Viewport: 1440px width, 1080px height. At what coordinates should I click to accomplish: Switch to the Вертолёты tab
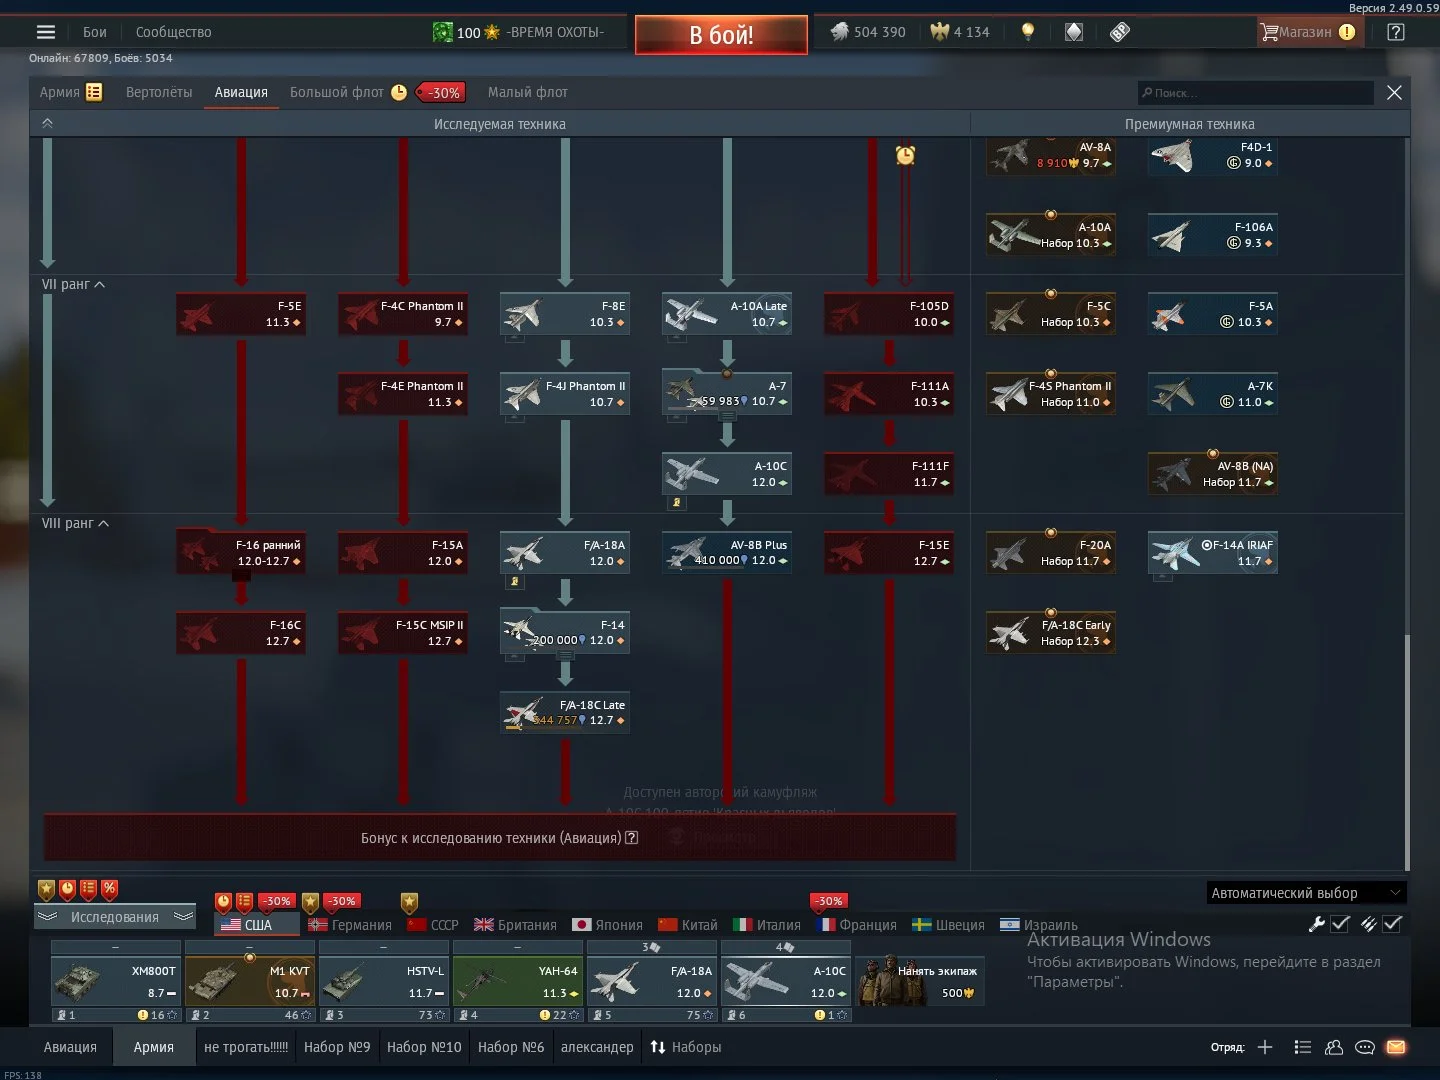pos(159,92)
